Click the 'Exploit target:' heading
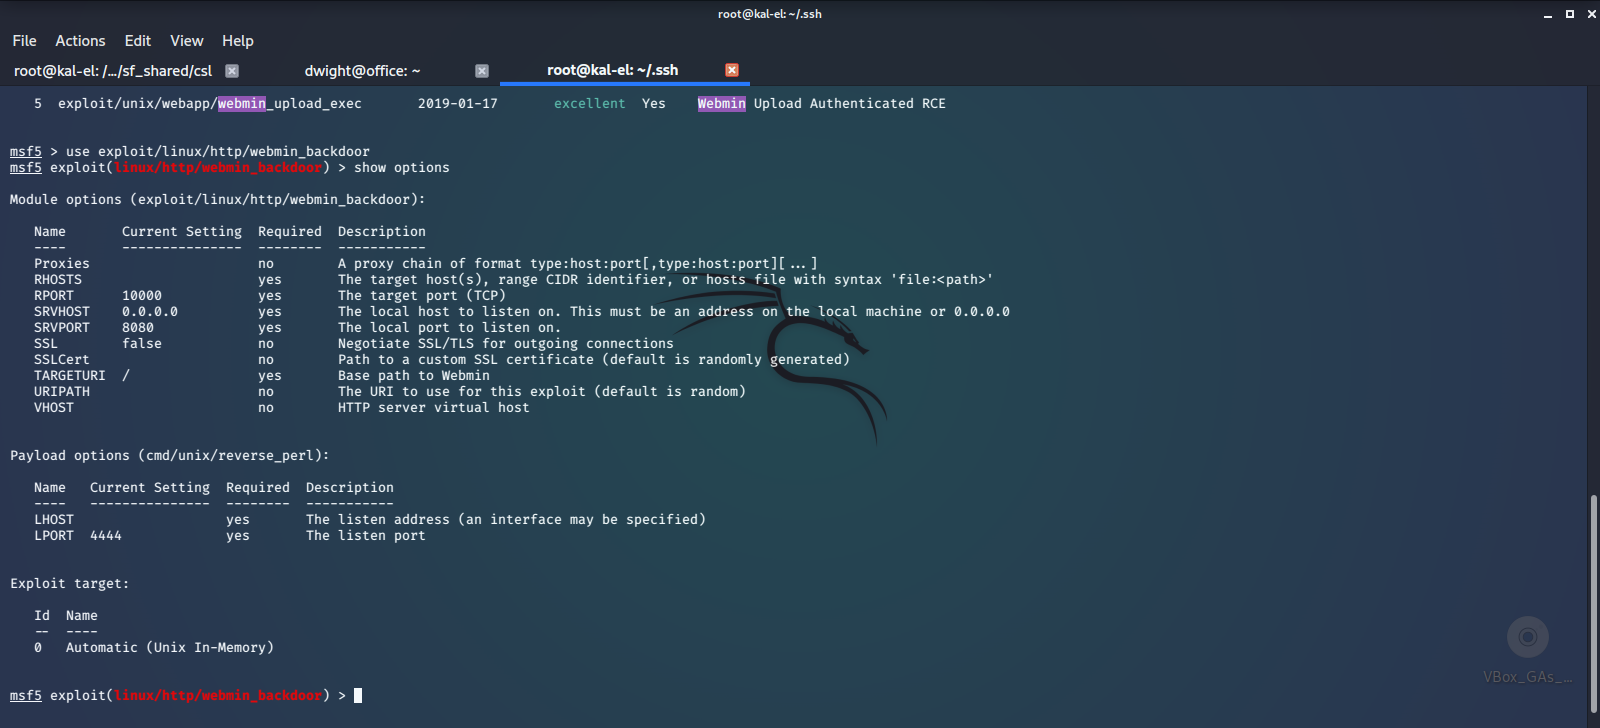The width and height of the screenshot is (1600, 728). [70, 584]
